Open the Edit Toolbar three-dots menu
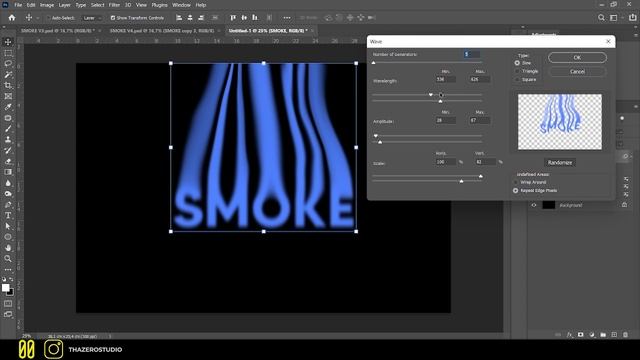Image resolution: width=640 pixels, height=360 pixels. pos(8,269)
